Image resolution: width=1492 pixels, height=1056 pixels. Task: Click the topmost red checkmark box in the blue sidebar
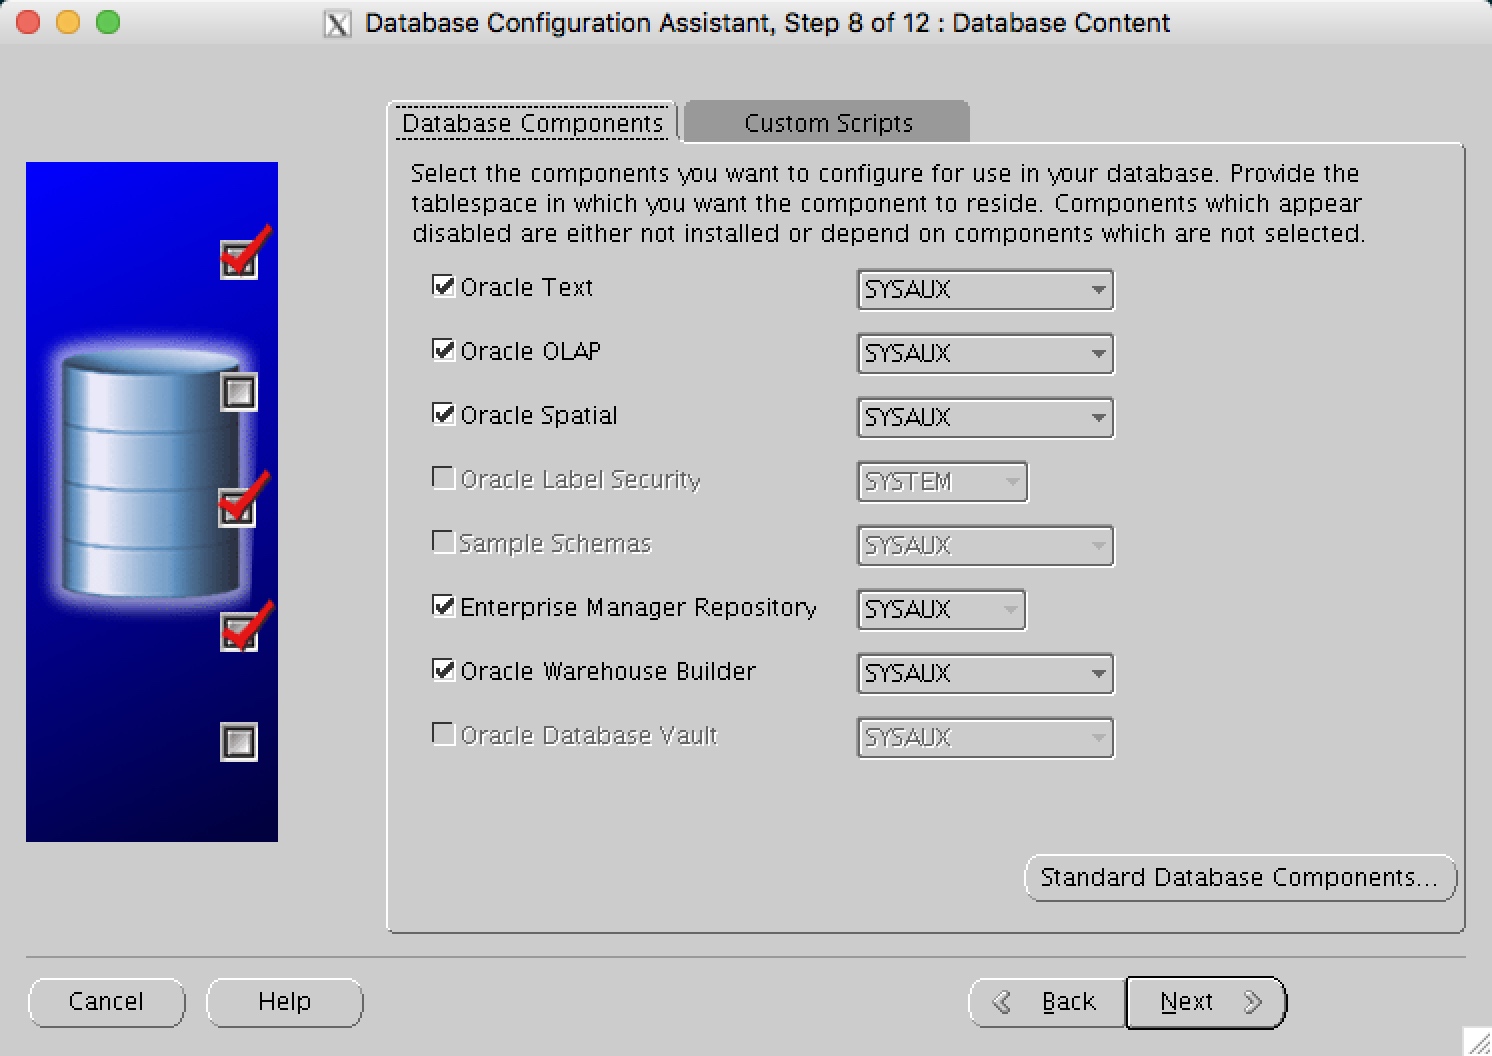[240, 259]
